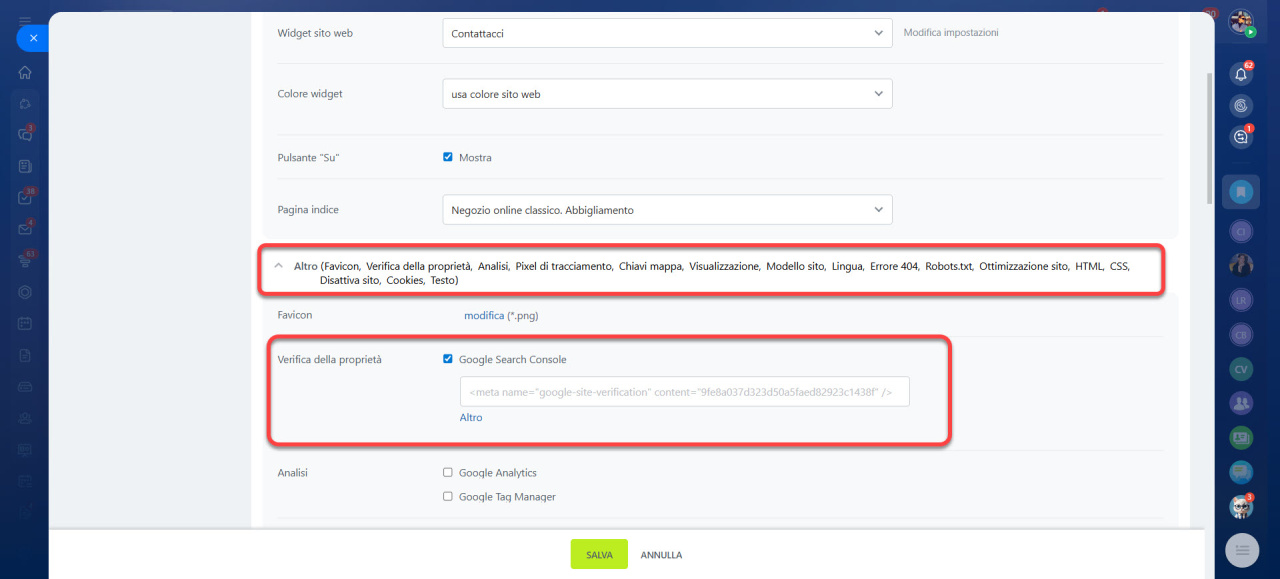
Task: Click the CV avatar in right sidebar
Action: click(1241, 369)
